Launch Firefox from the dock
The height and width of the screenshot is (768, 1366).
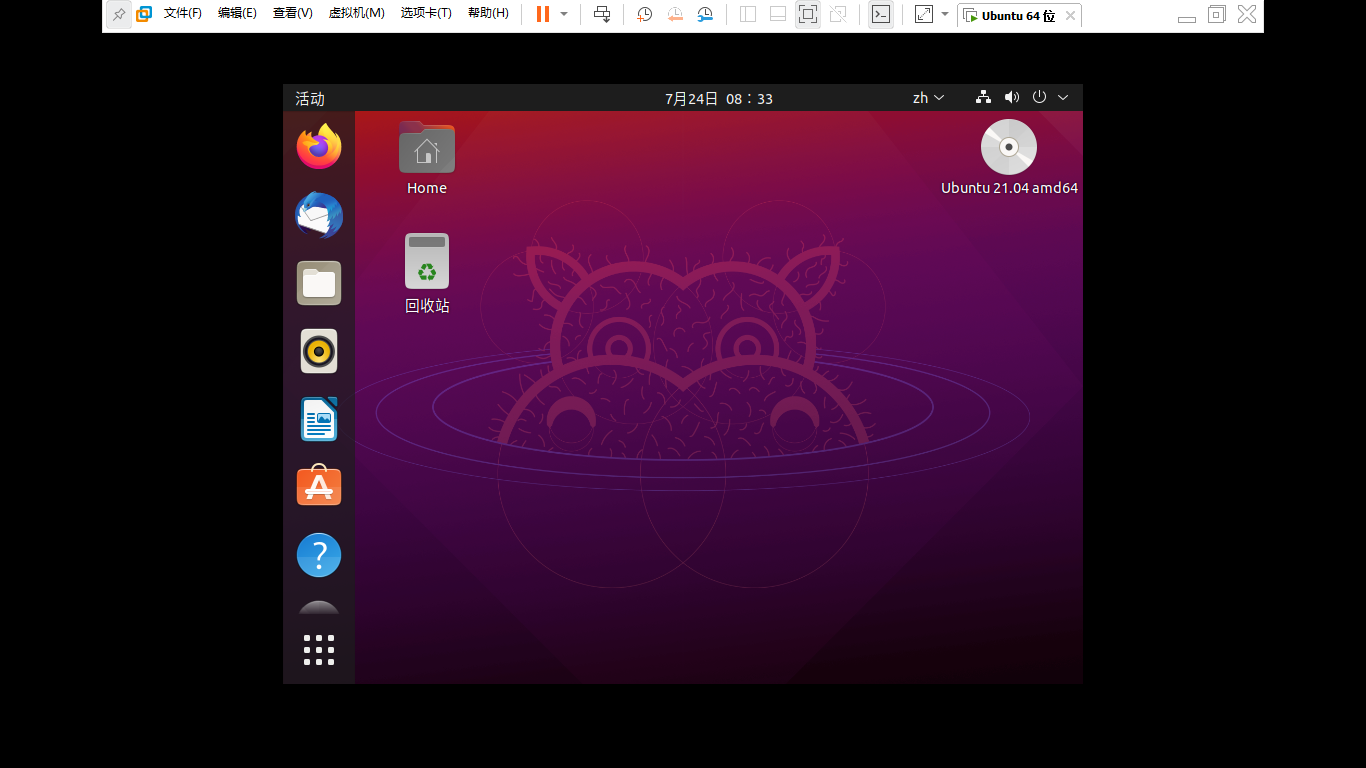point(319,147)
